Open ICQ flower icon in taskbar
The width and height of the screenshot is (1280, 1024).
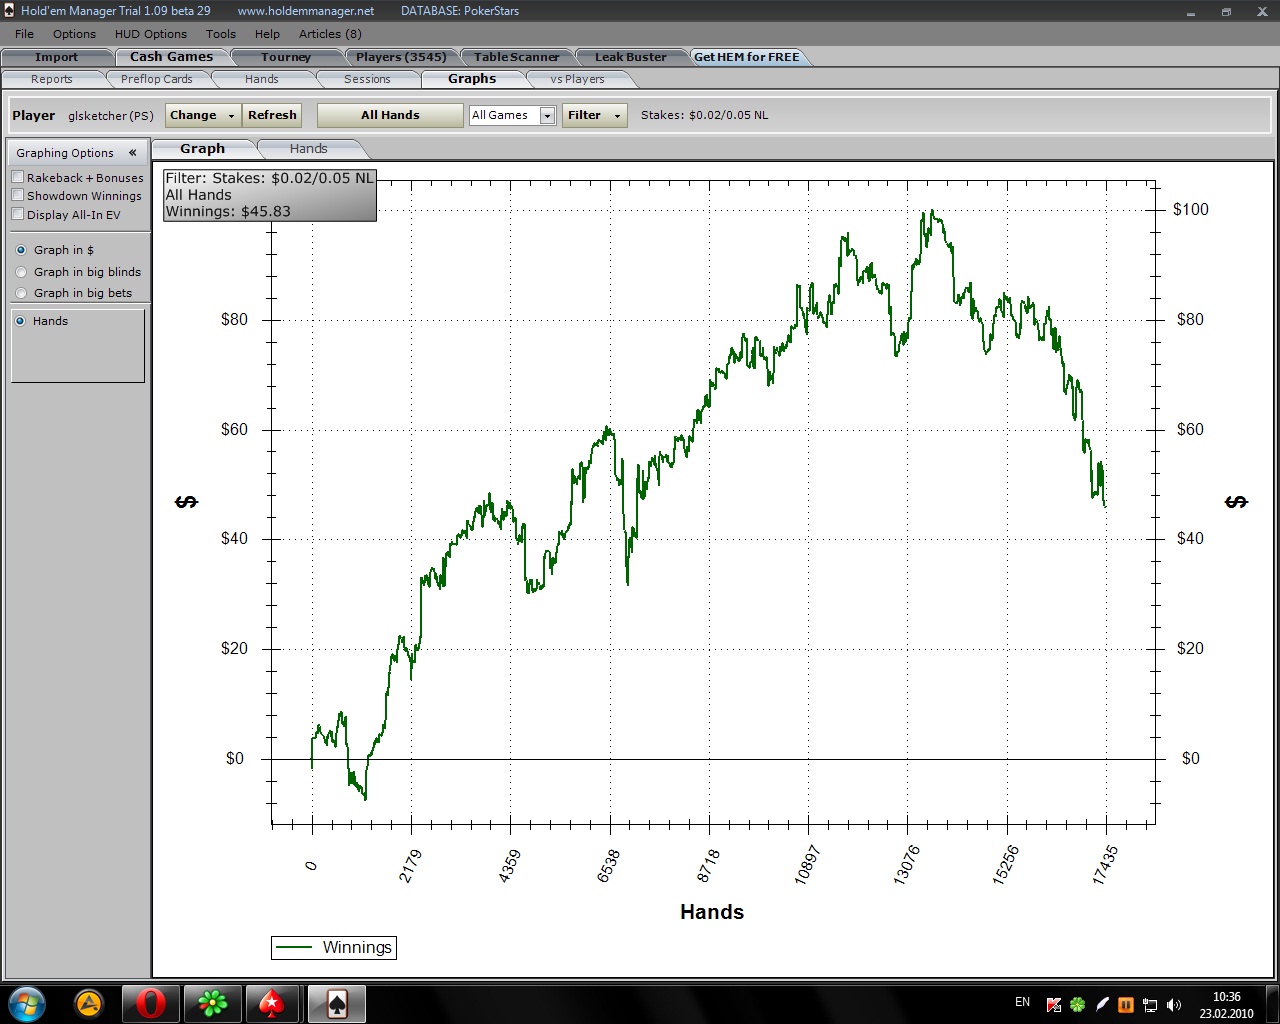click(x=211, y=1003)
